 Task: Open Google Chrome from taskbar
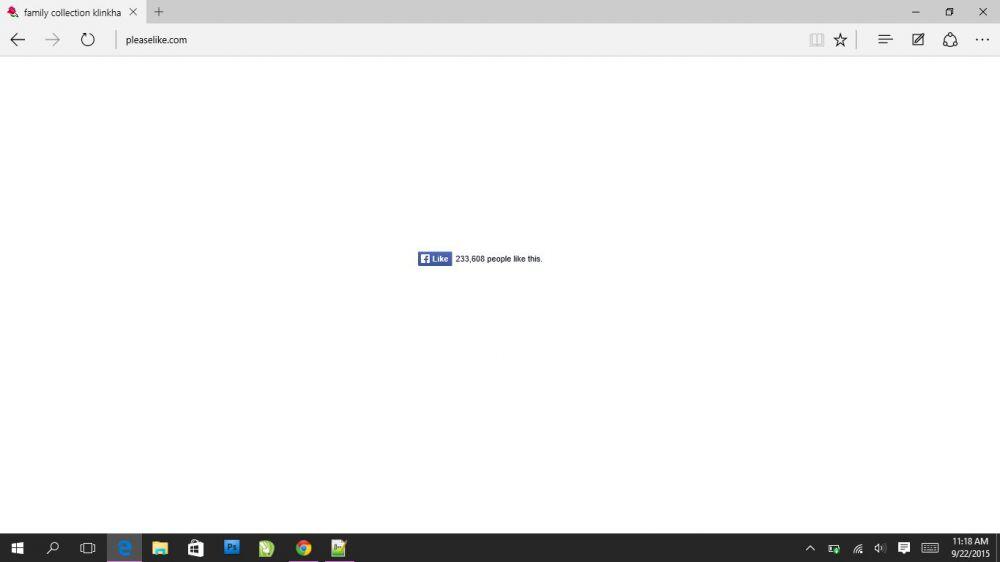[x=304, y=548]
